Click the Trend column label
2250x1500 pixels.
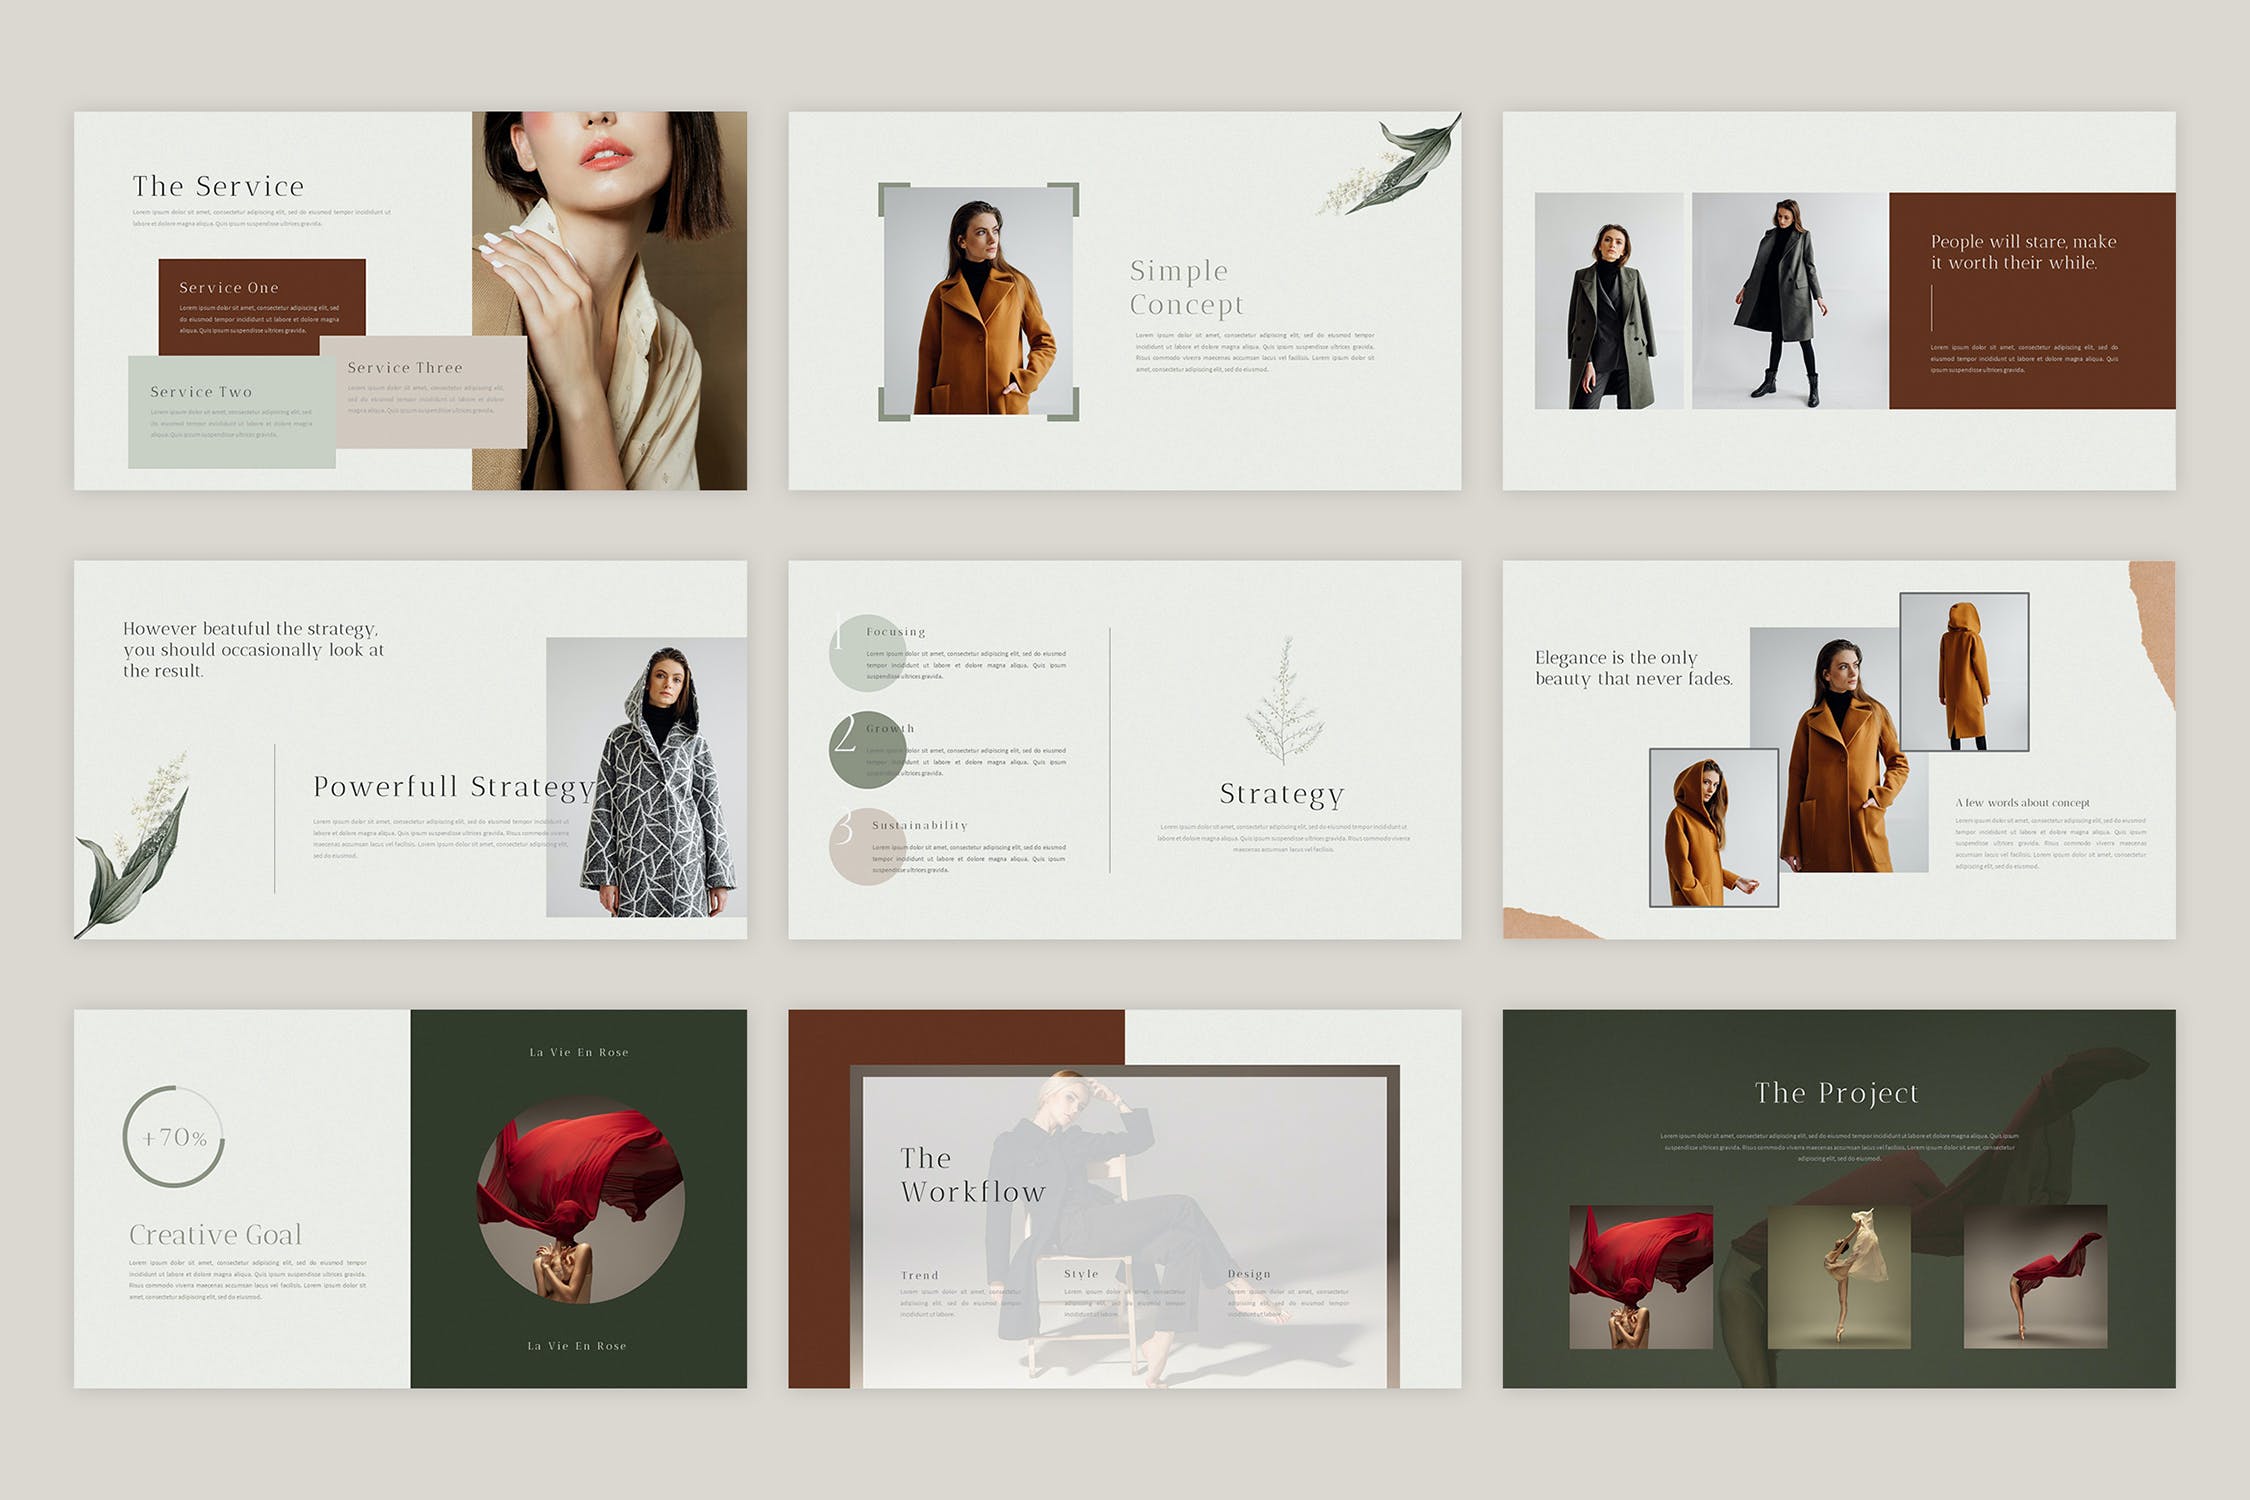919,1275
